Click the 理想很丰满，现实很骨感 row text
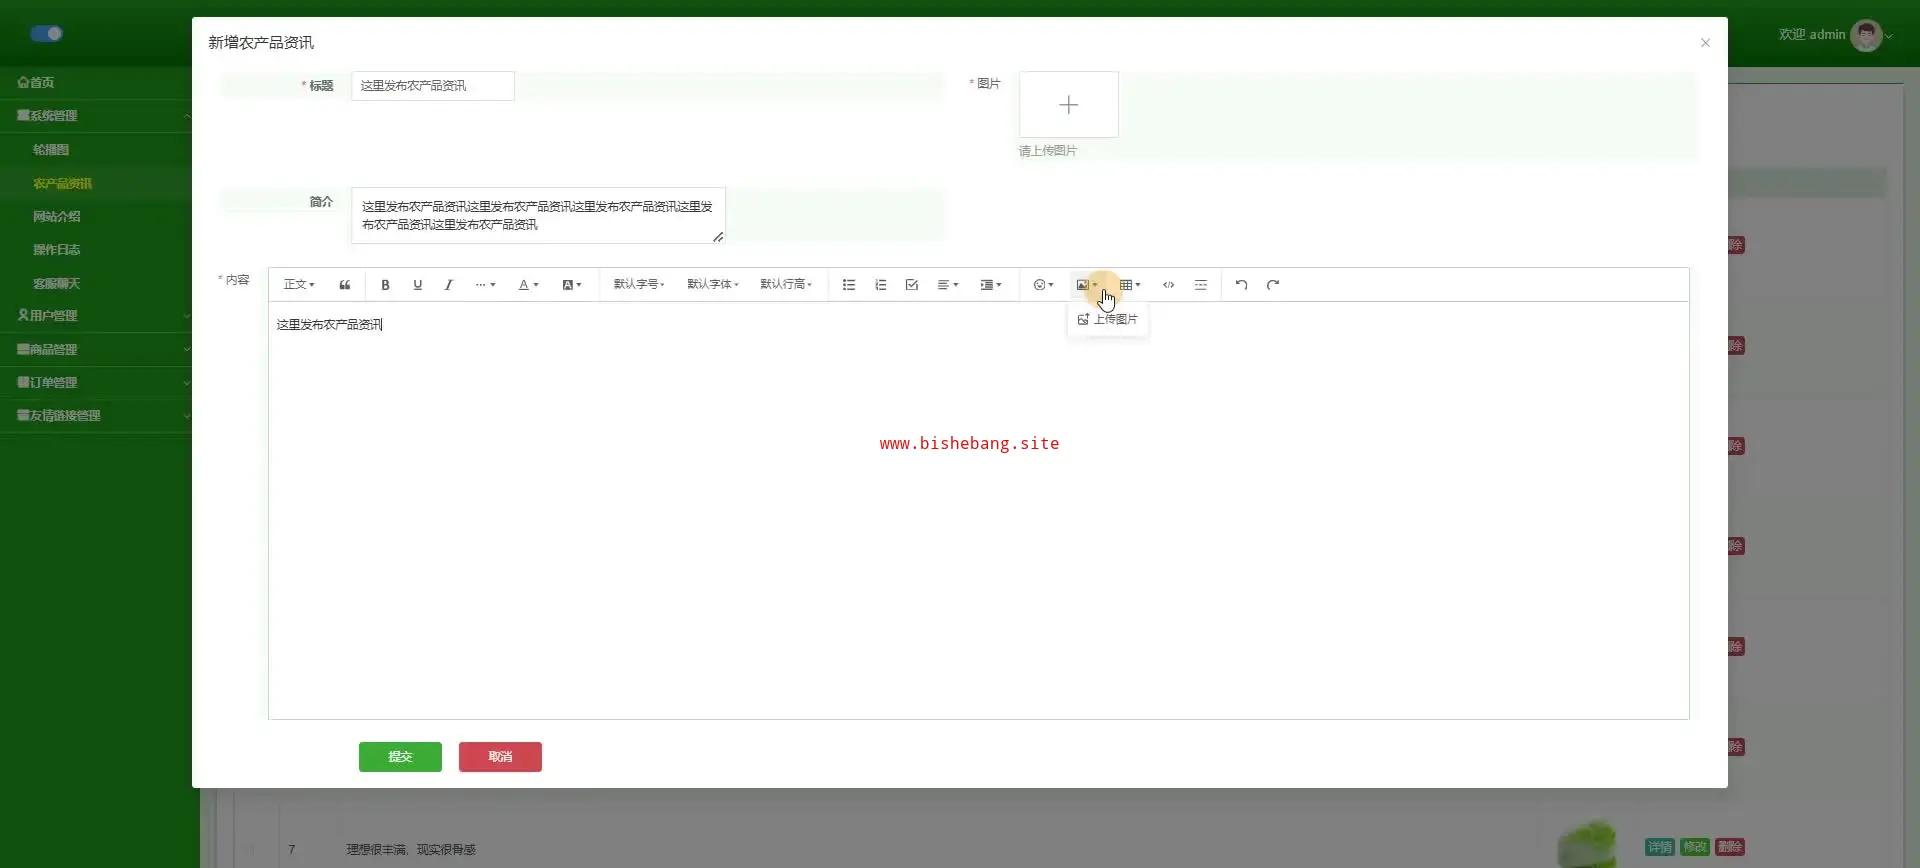The height and width of the screenshot is (868, 1920). tap(411, 850)
